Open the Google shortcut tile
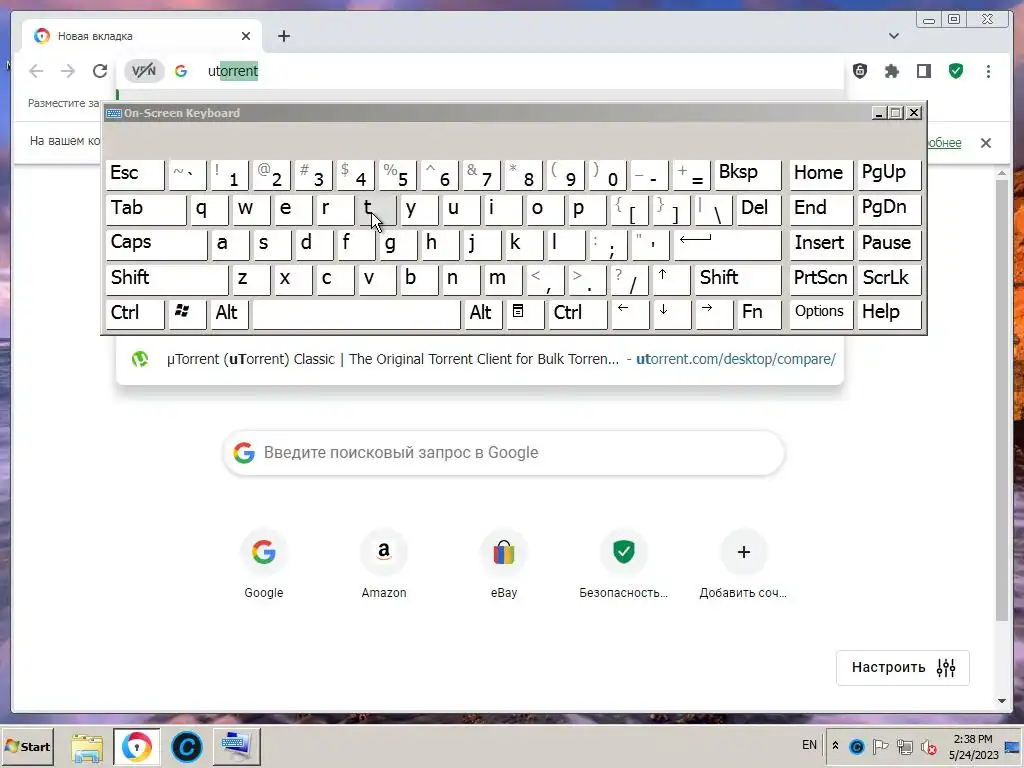Viewport: 1024px width, 768px height. pos(264,565)
